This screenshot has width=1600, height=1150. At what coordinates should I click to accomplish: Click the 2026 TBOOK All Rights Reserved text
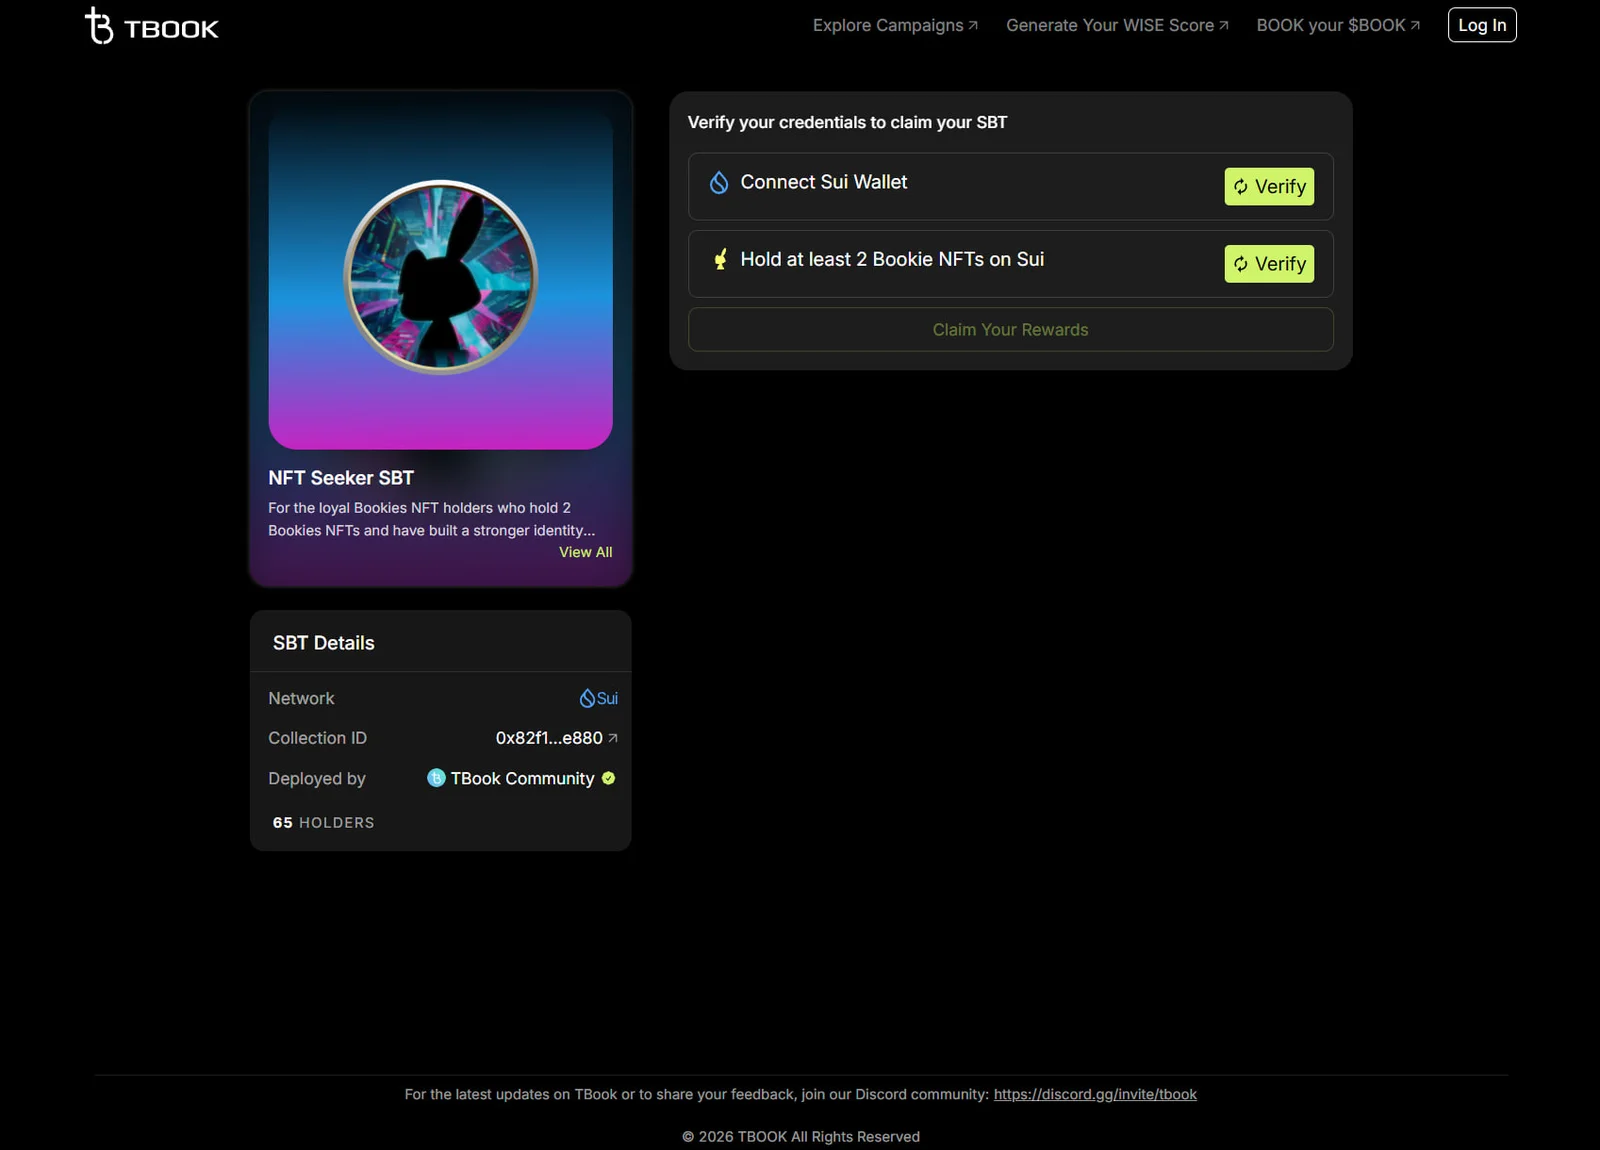pos(801,1136)
